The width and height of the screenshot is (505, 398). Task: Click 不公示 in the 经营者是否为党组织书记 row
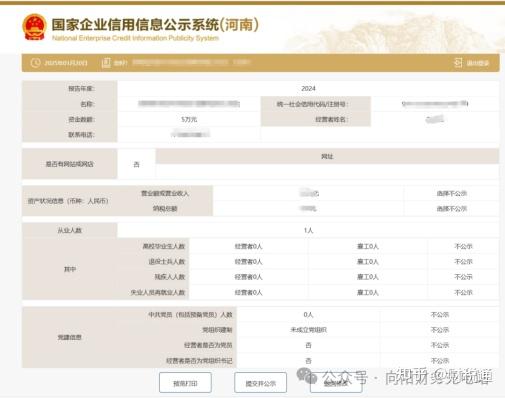point(440,361)
